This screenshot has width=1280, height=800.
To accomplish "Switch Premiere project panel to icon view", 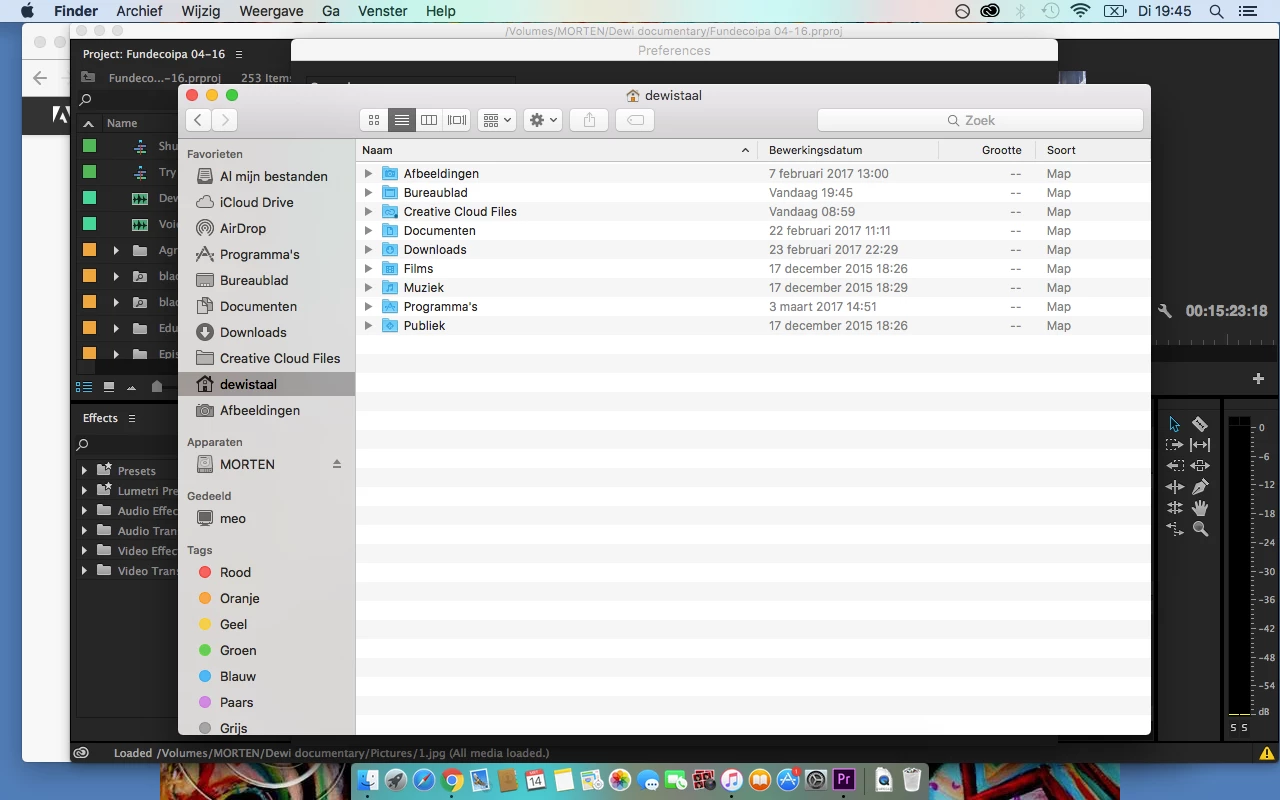I will 109,386.
